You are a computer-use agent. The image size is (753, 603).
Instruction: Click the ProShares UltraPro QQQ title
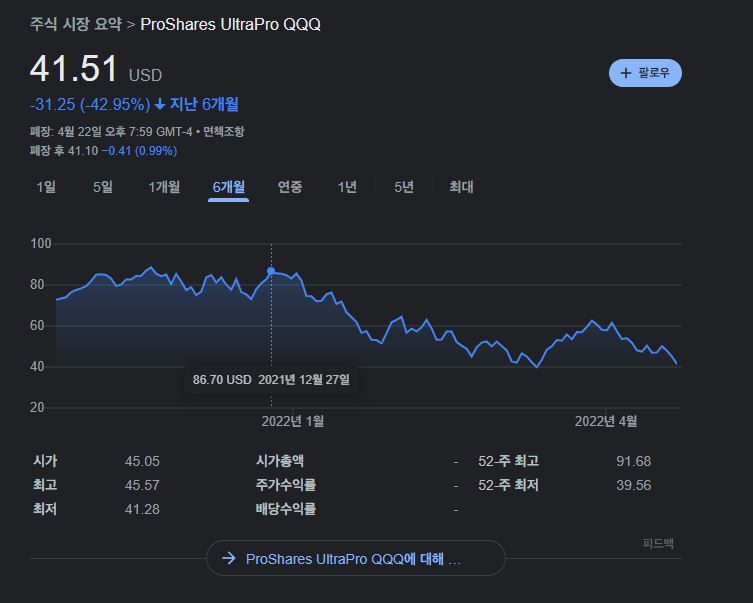click(231, 24)
